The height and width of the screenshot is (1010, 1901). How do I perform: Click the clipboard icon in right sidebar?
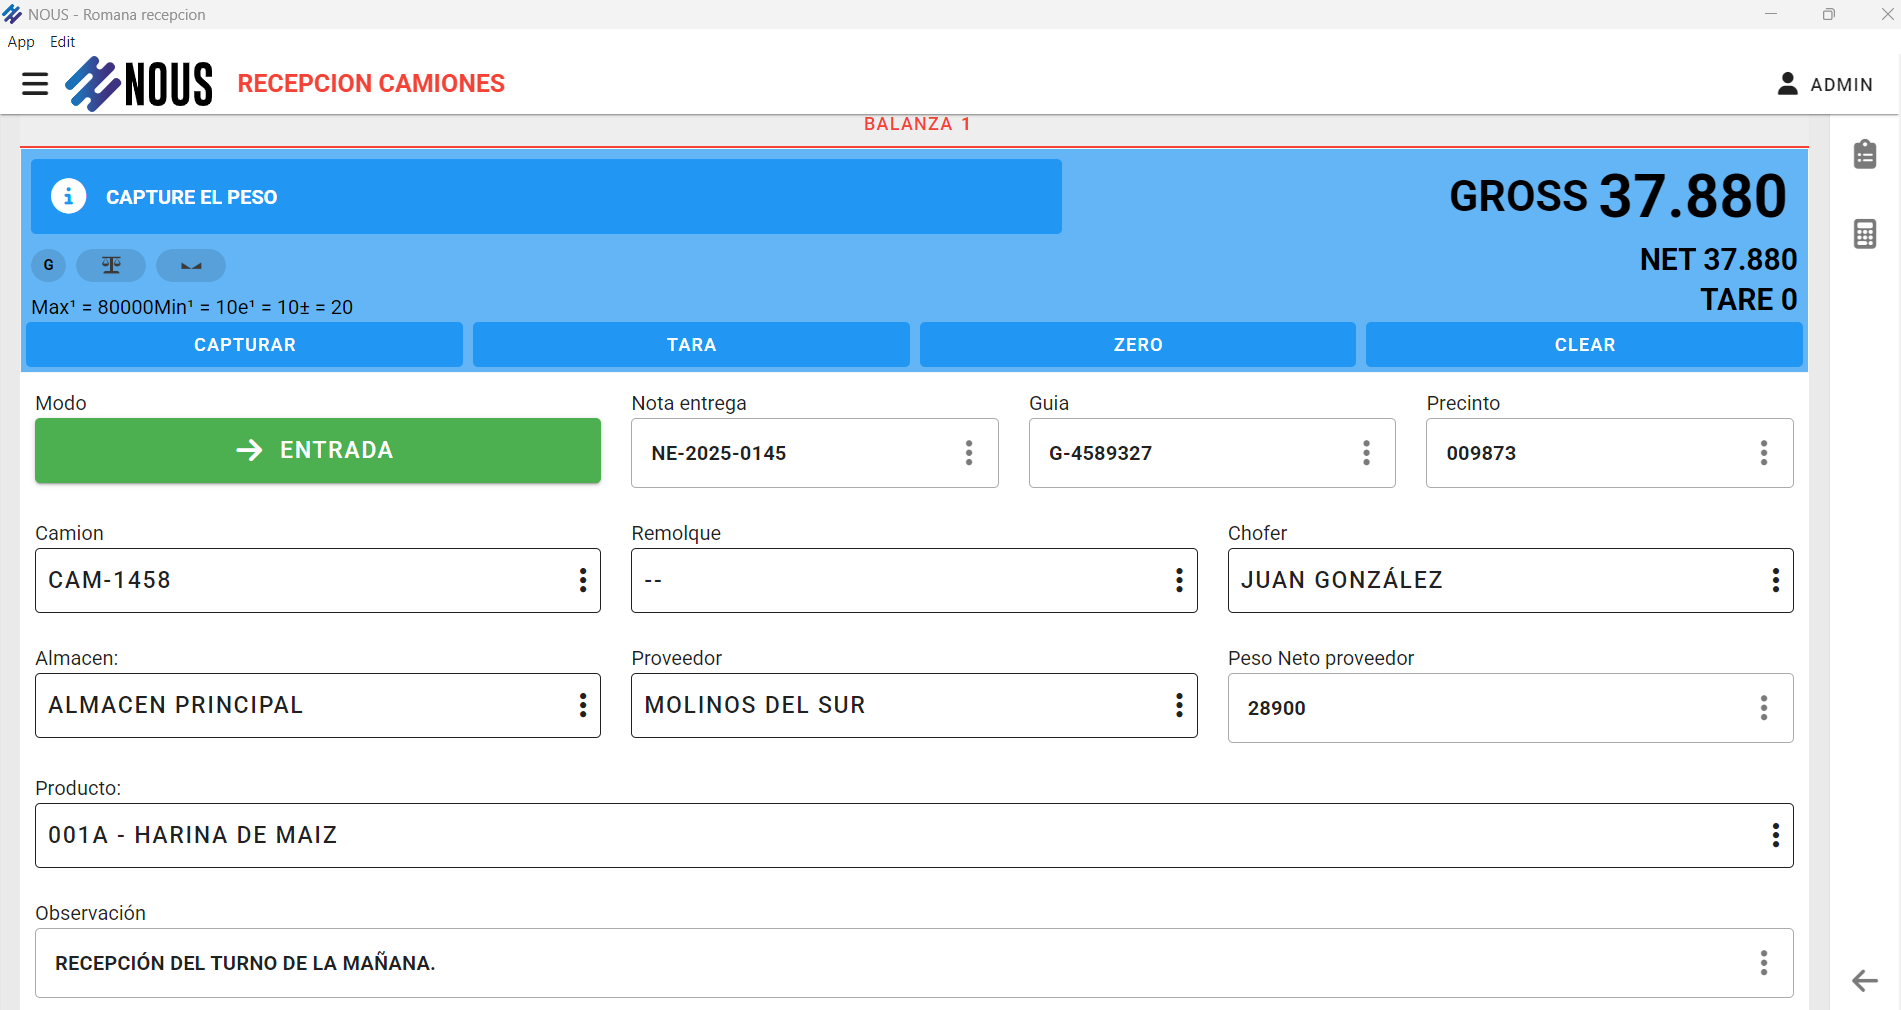coord(1864,155)
